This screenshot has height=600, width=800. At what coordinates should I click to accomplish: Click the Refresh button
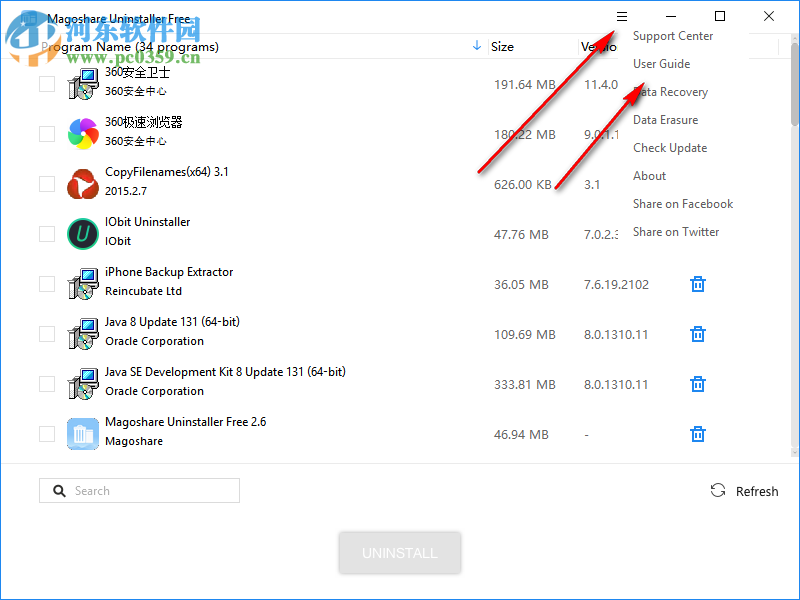pos(745,490)
